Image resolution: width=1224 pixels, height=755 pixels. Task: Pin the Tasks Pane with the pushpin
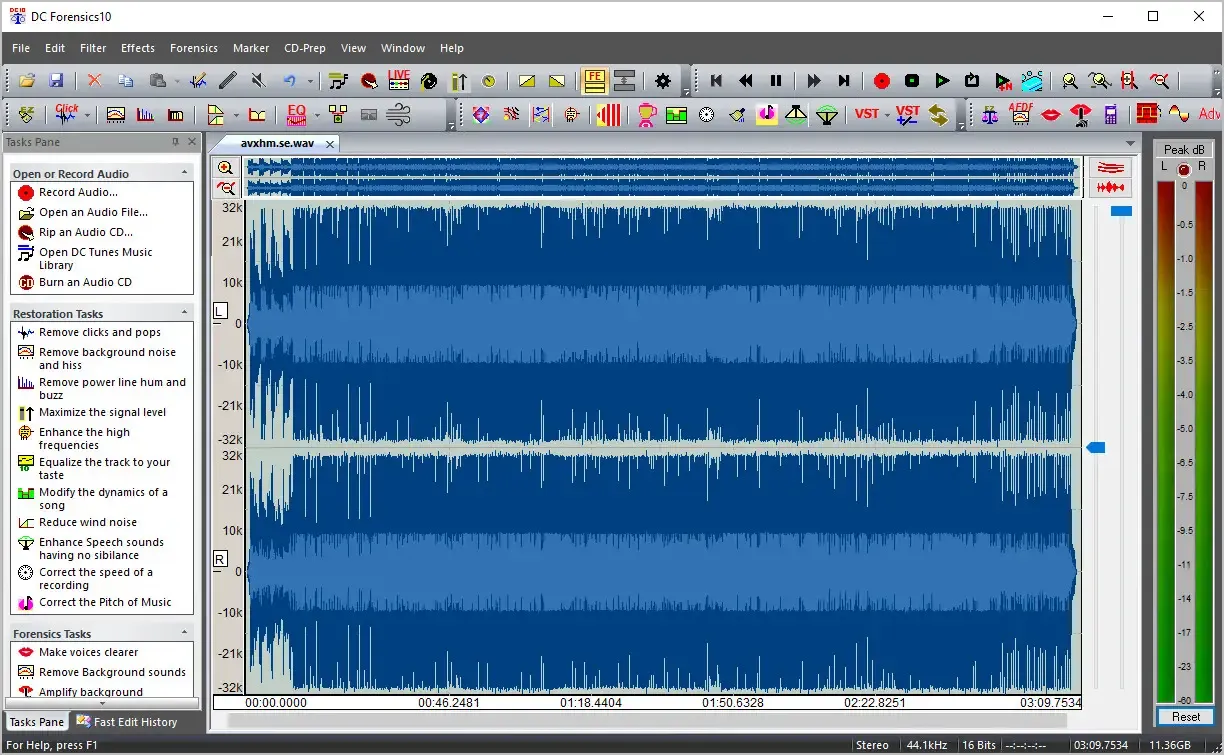(x=176, y=142)
